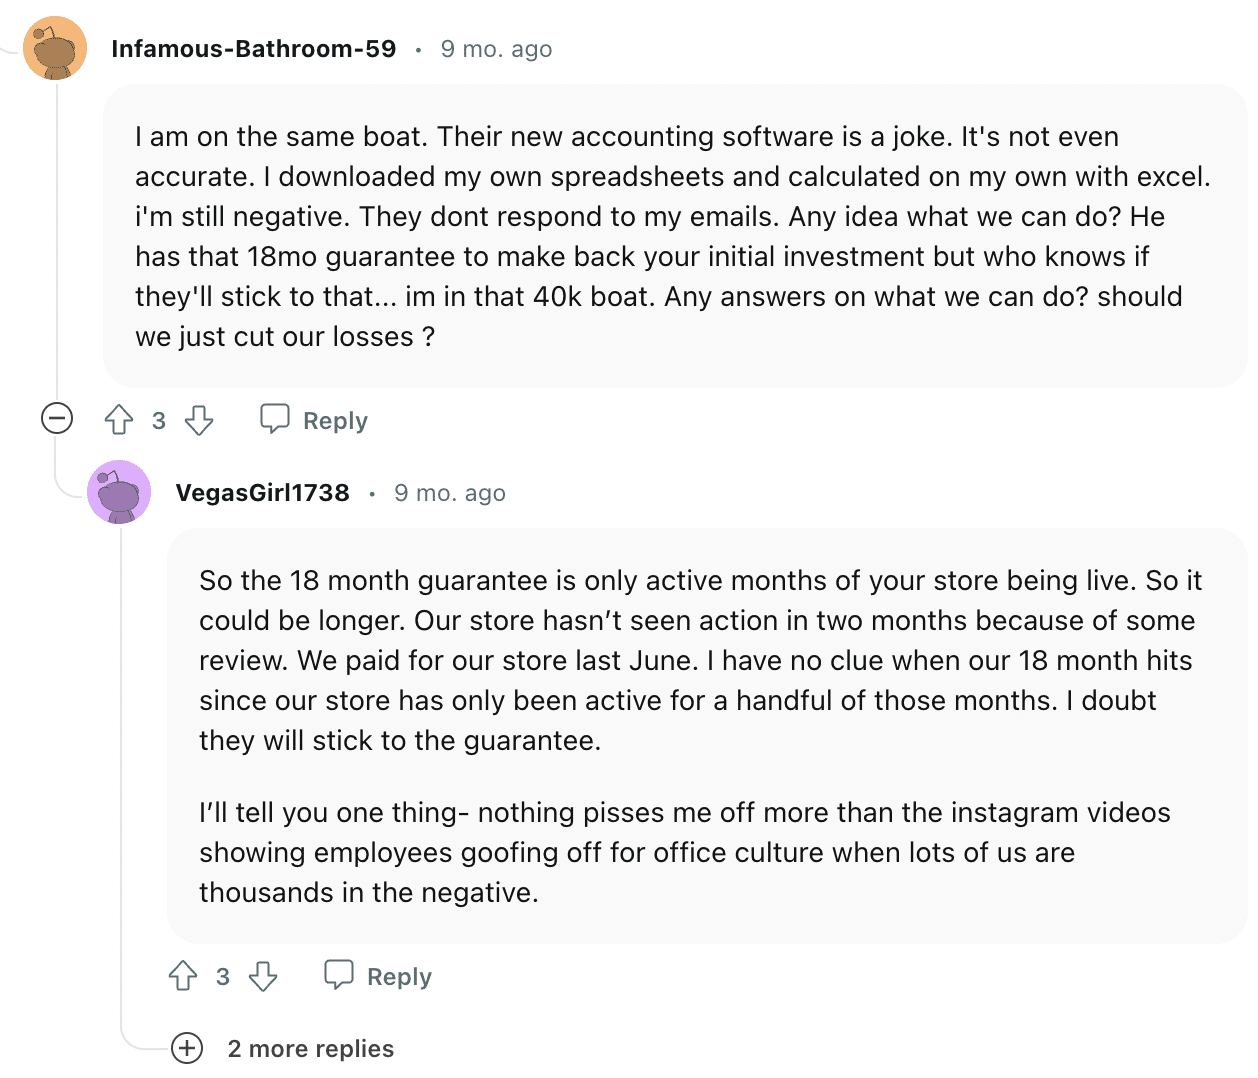Upvote Infamous-Bathroom-59's comment
This screenshot has width=1258, height=1078.
click(x=119, y=420)
